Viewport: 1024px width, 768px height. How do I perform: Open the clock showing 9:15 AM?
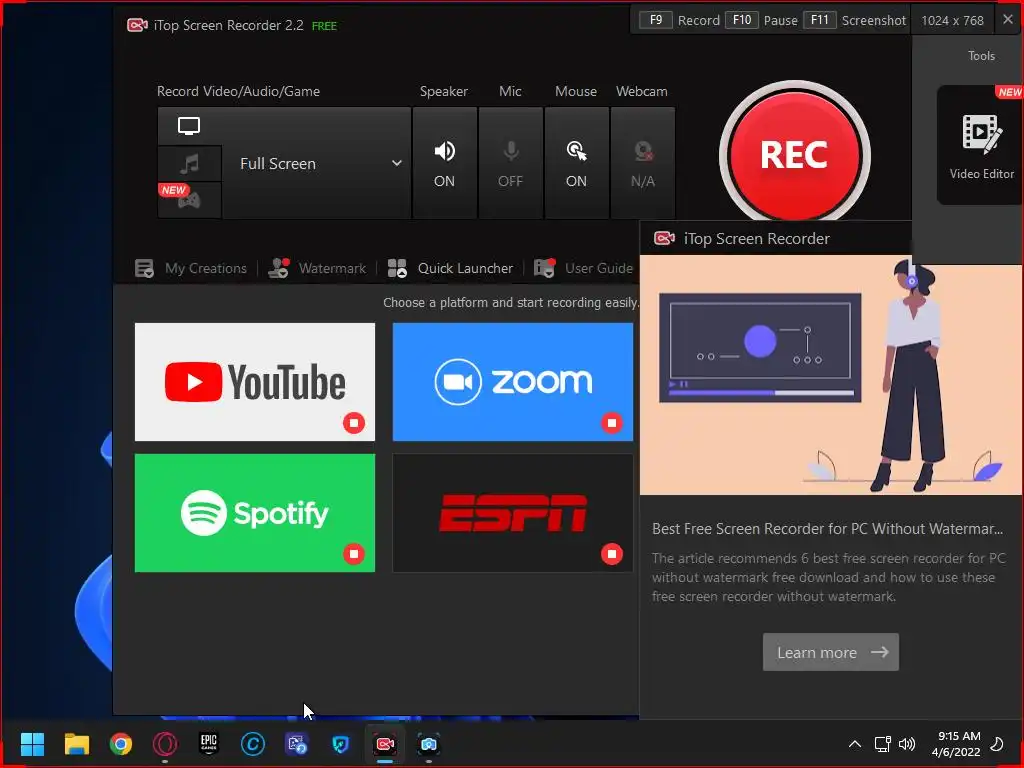[x=956, y=744]
